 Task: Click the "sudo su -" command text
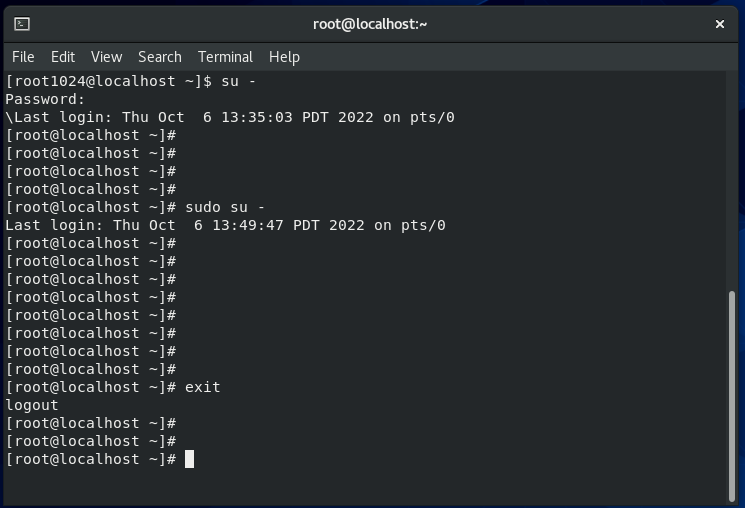pos(225,207)
